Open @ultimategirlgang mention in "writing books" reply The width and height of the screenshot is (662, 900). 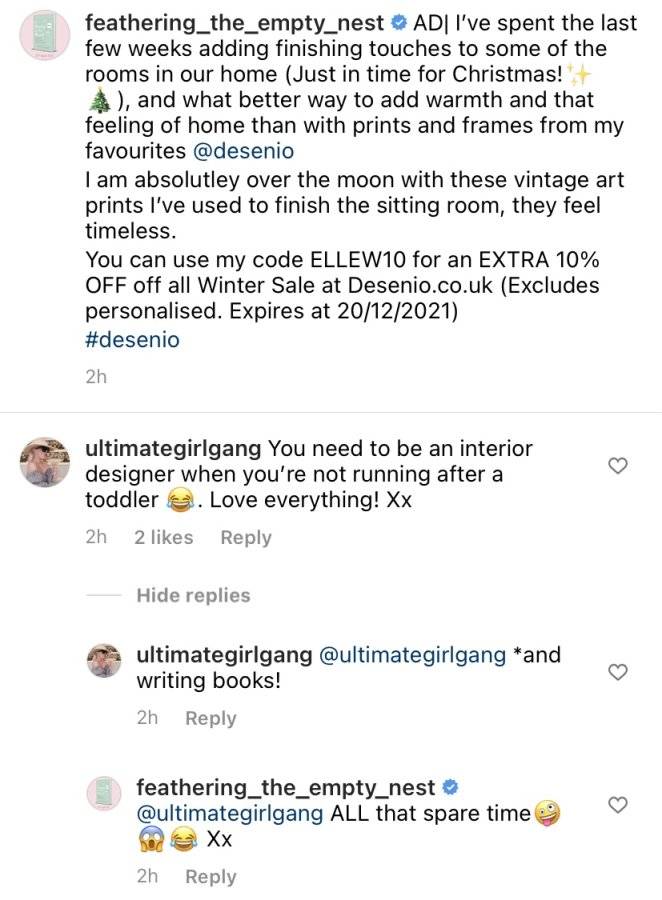click(x=412, y=655)
